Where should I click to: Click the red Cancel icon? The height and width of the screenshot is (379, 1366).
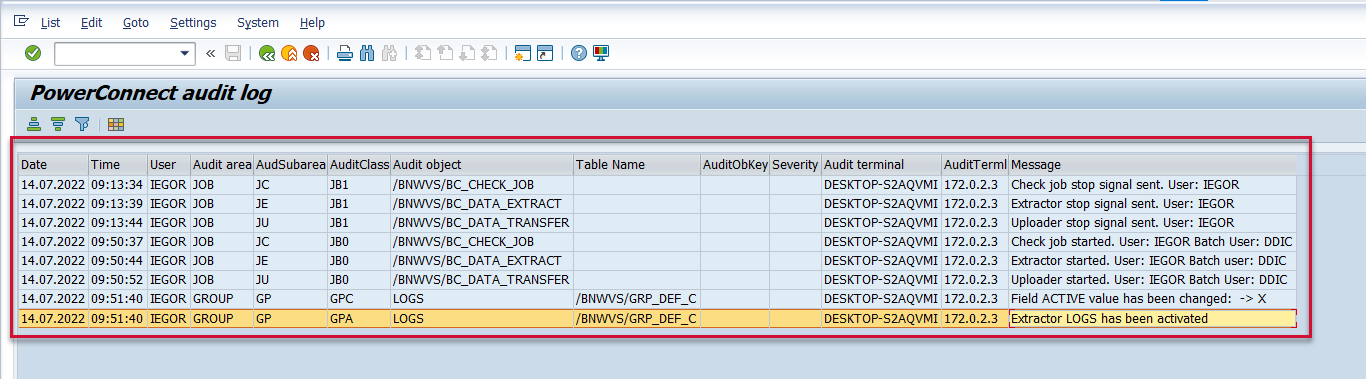click(311, 53)
